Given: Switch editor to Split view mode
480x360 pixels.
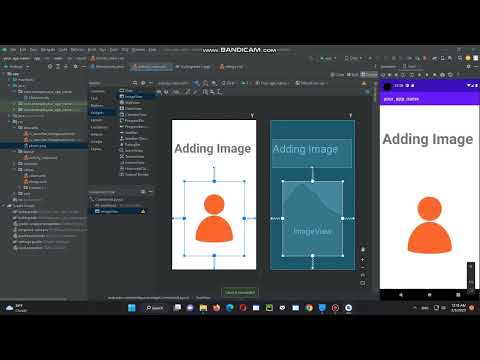Looking at the screenshot, I should pos(353,75).
